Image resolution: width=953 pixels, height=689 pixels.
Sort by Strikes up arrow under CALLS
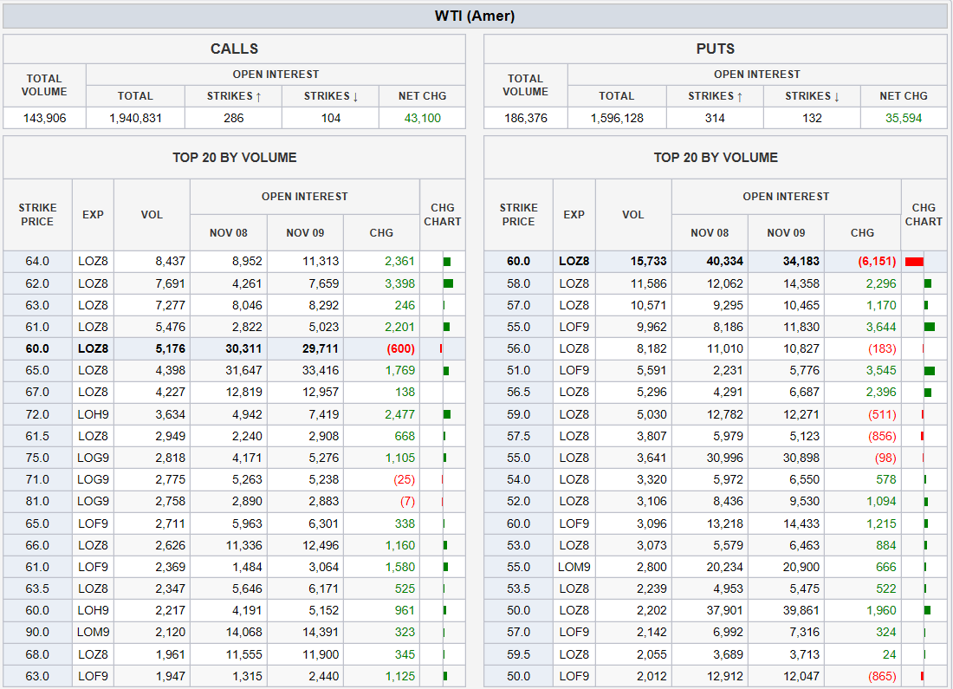[x=233, y=96]
